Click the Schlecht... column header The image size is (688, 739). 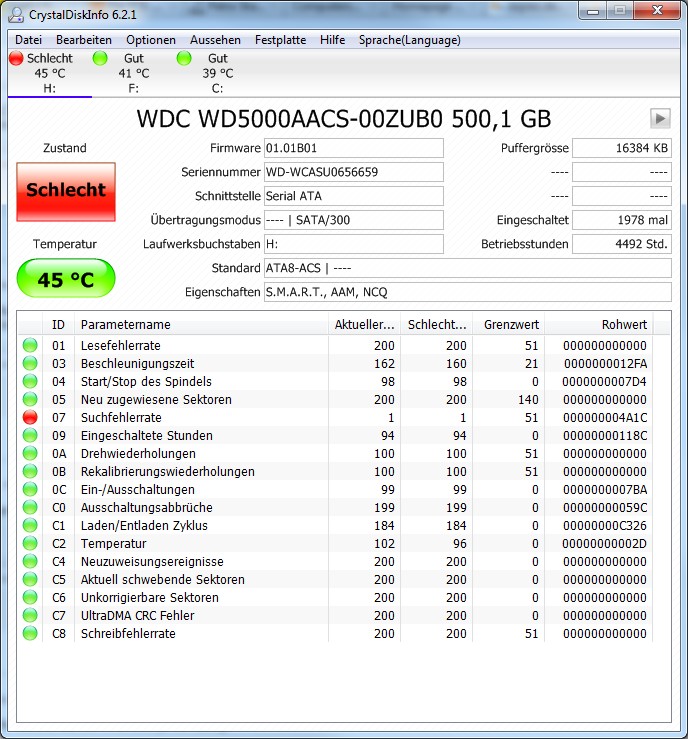click(x=436, y=325)
